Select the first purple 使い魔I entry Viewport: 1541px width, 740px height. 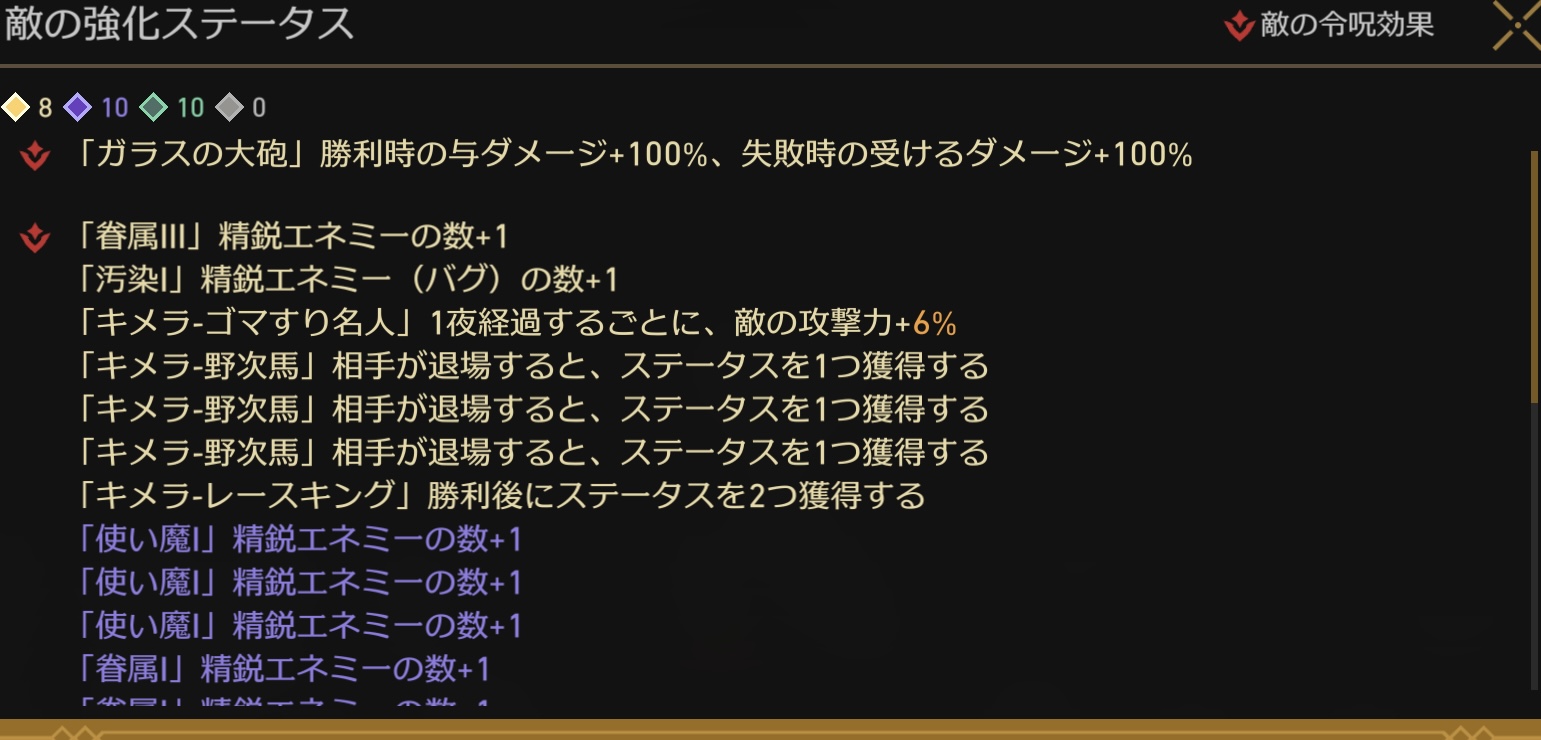click(299, 540)
